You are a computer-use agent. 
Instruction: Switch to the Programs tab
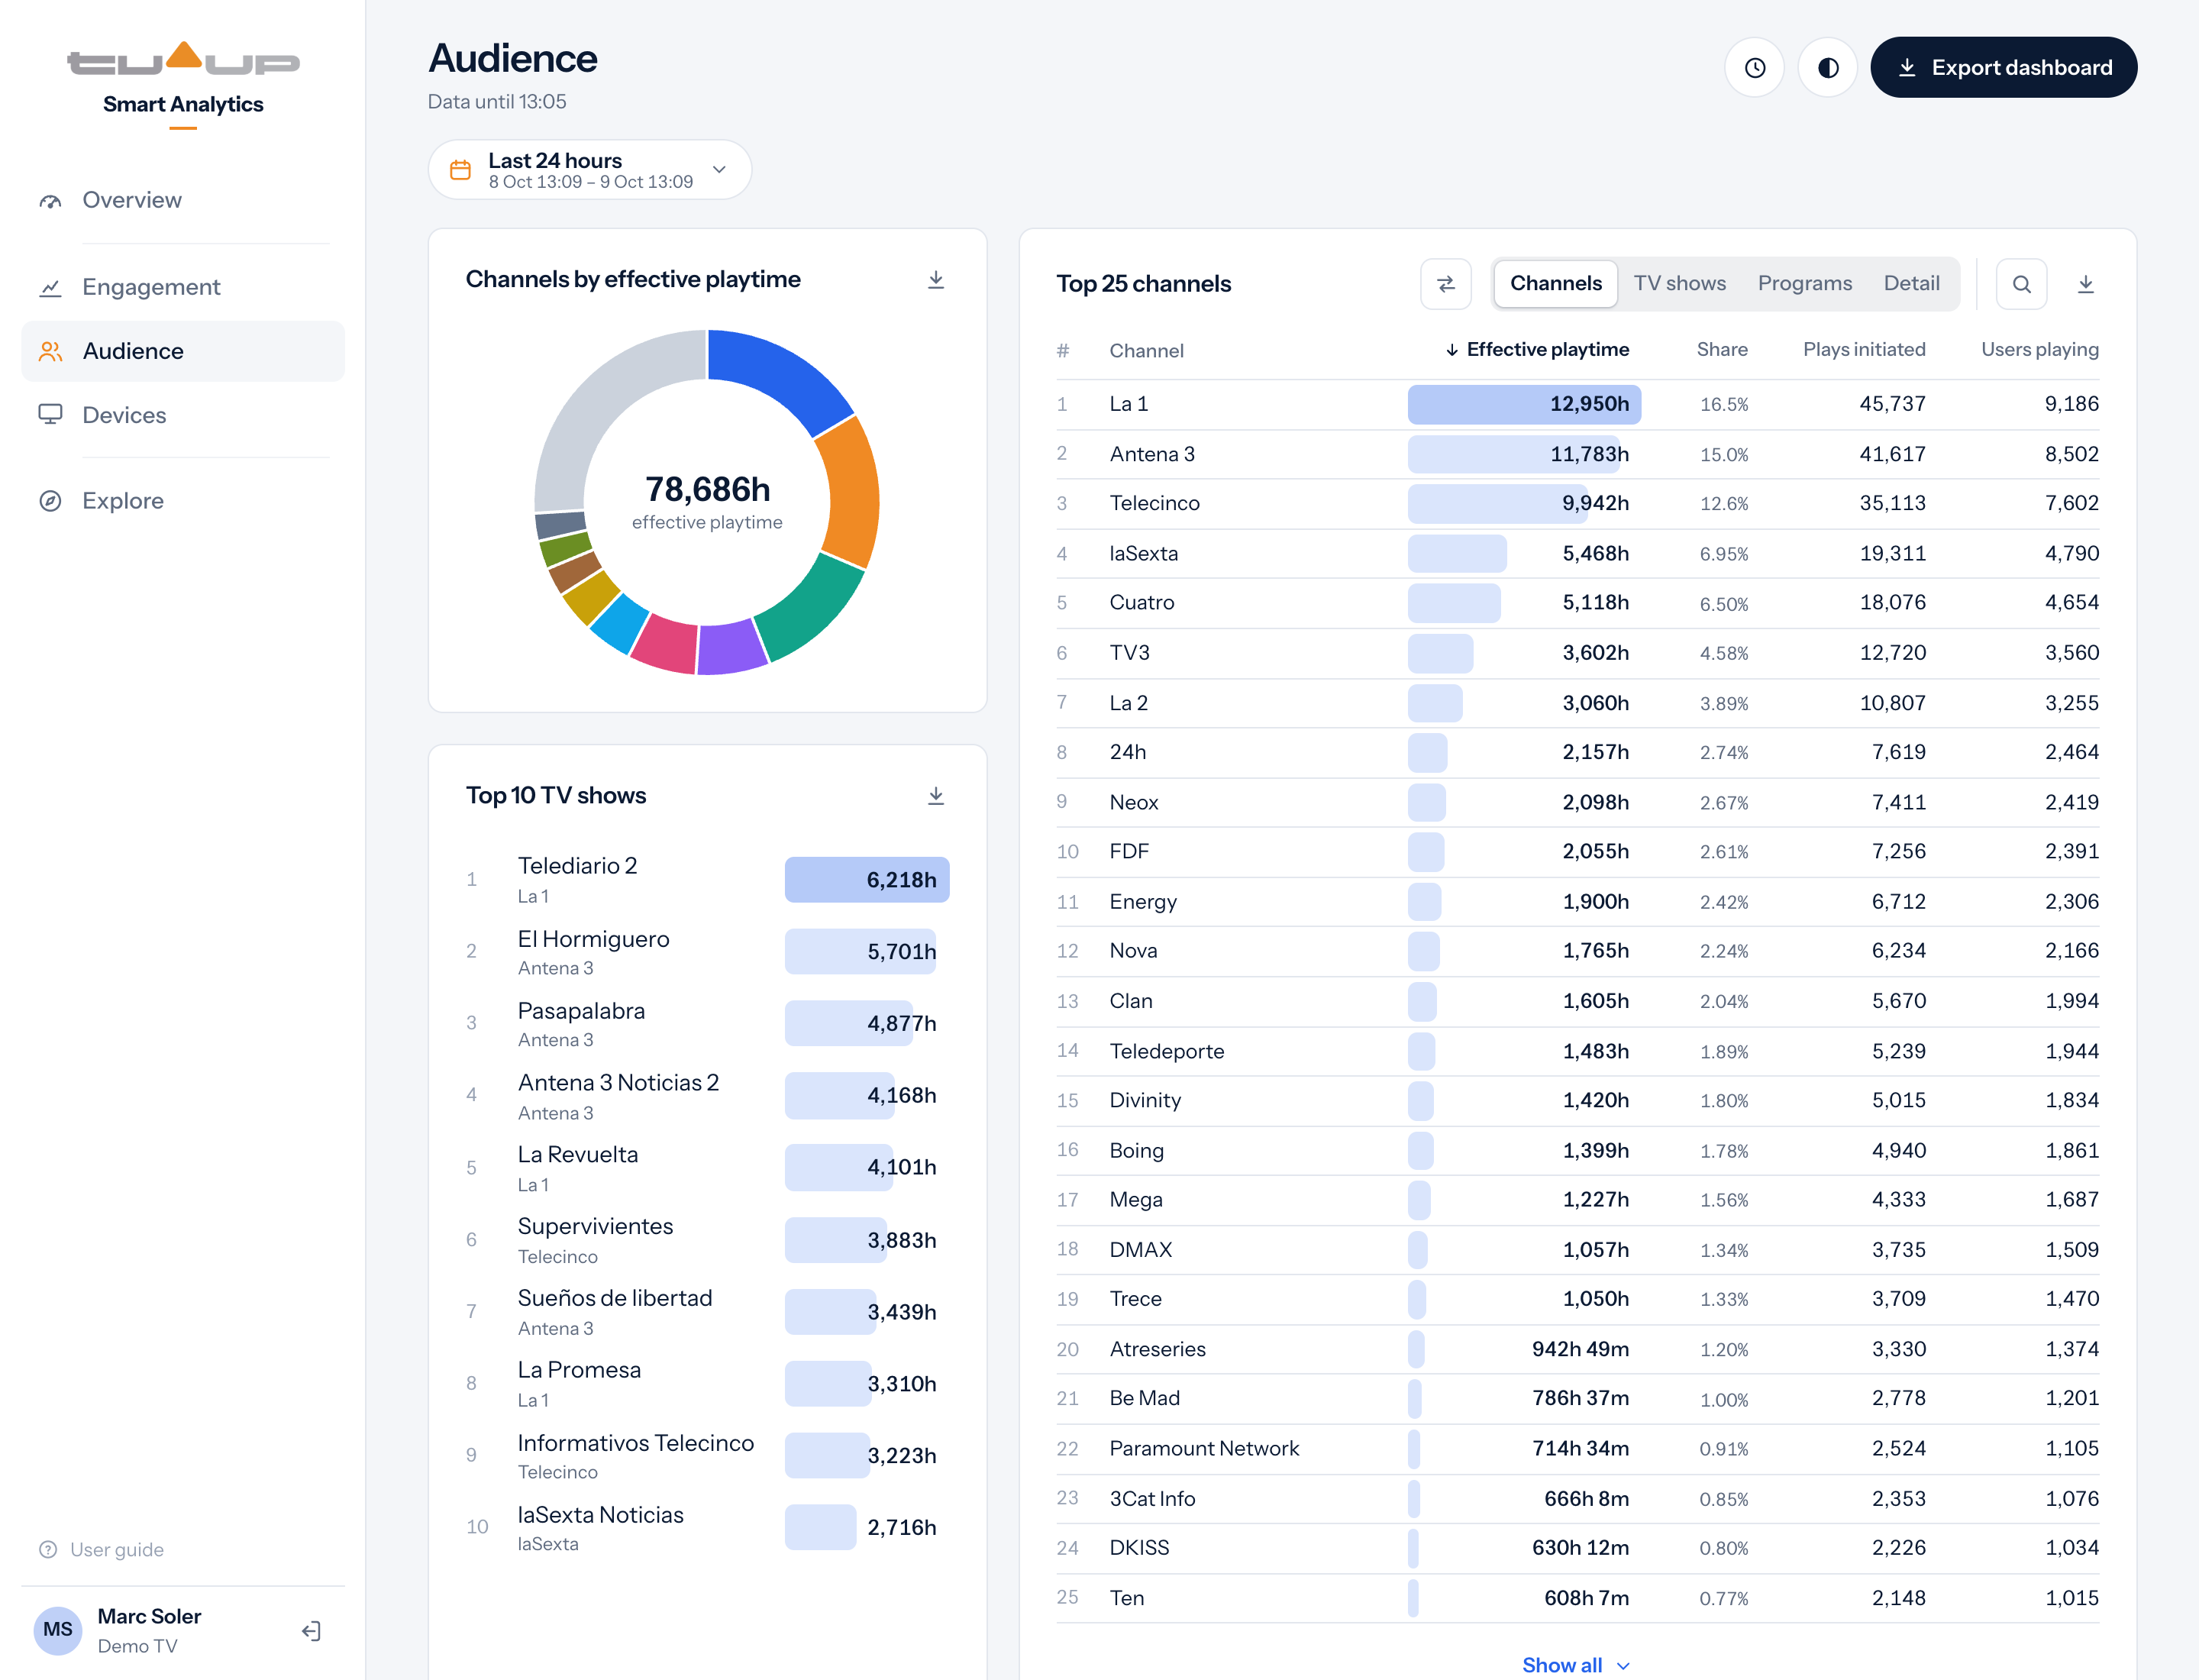[x=1804, y=284]
